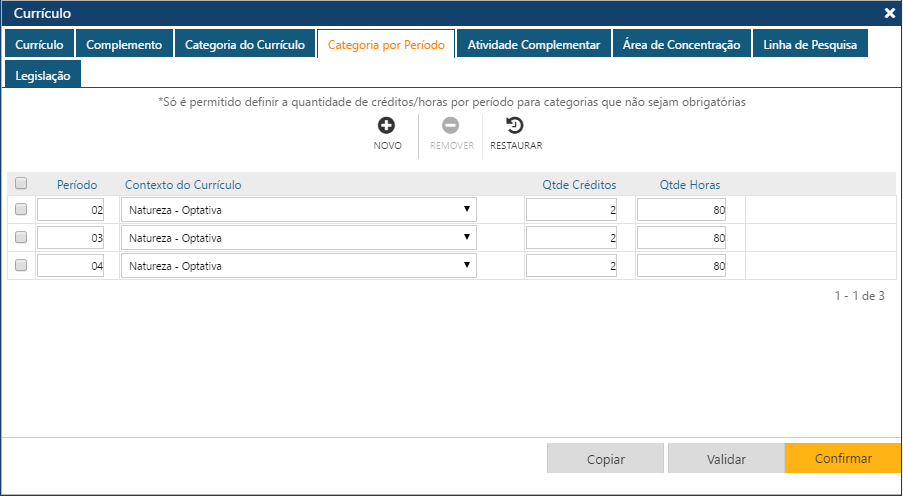The image size is (903, 496).
Task: Switch to the Complemento tab
Action: [124, 45]
